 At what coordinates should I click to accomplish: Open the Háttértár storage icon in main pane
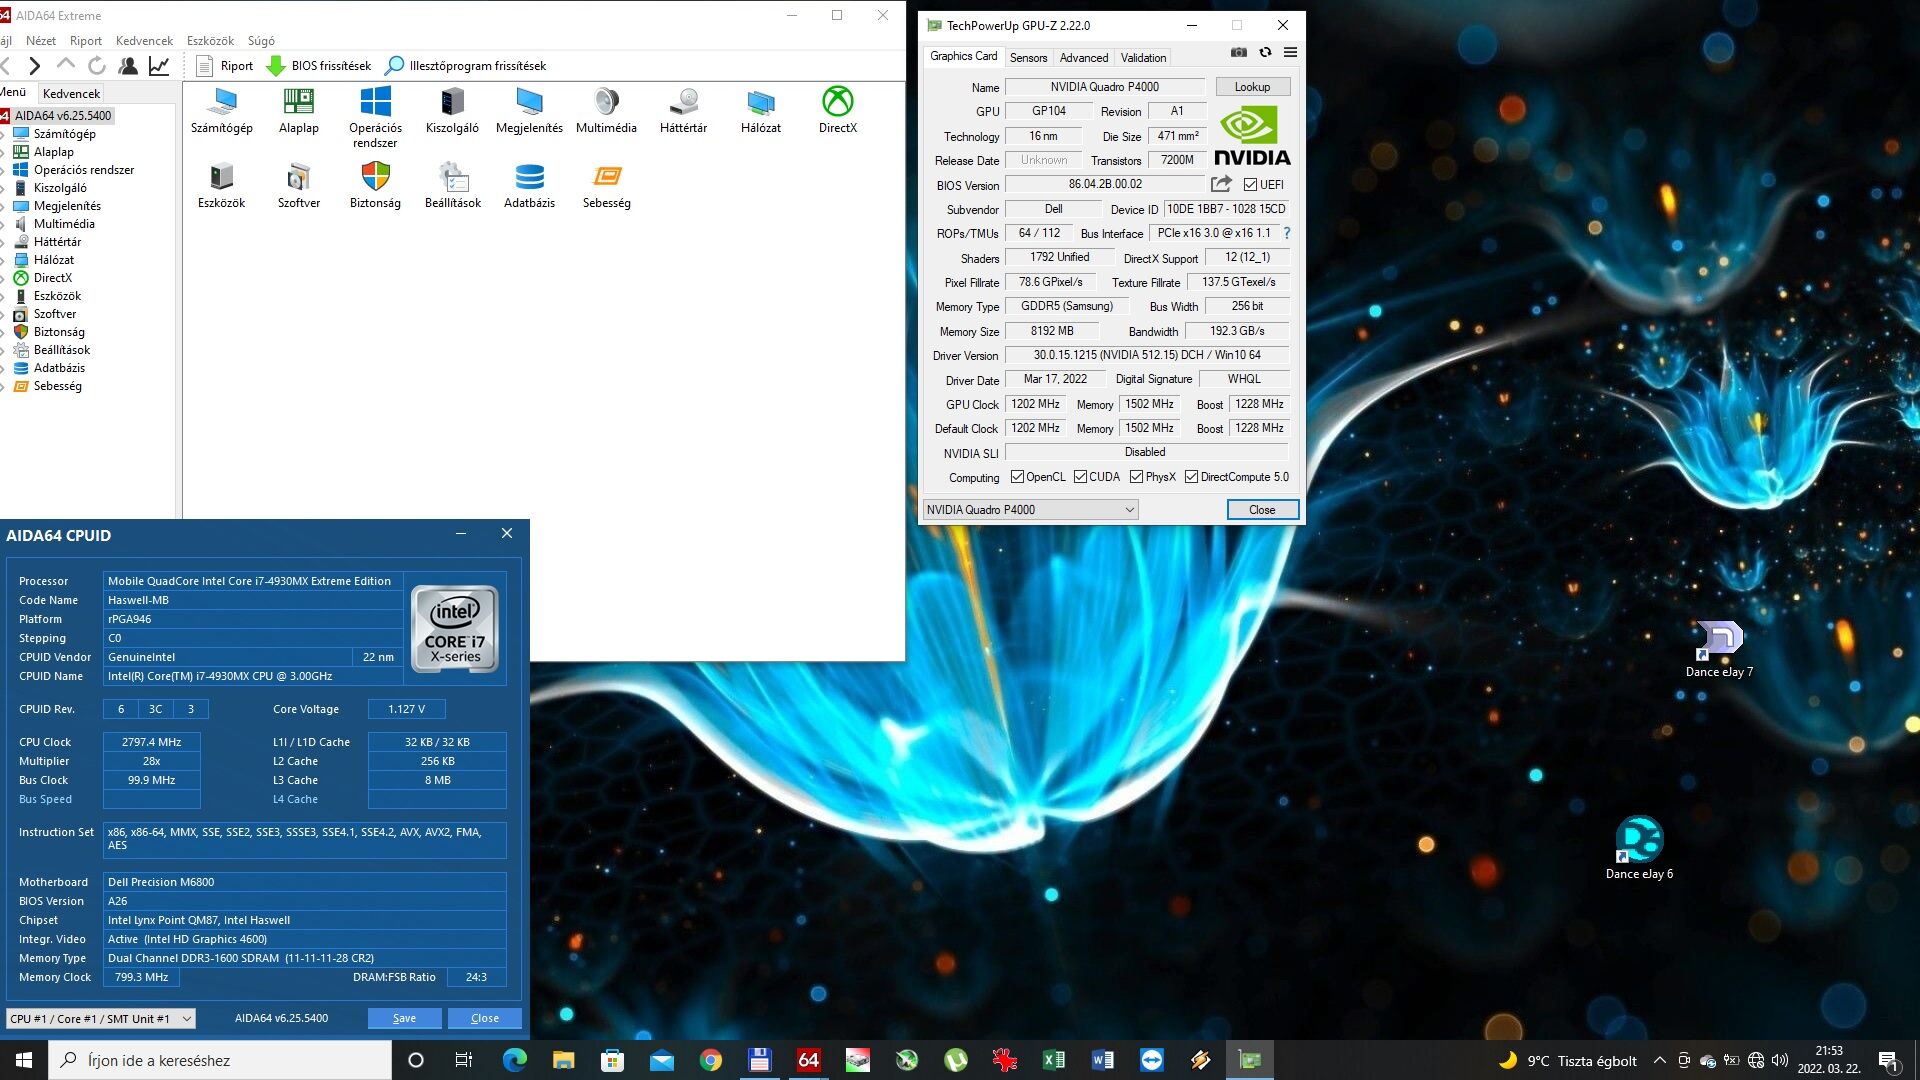[683, 110]
